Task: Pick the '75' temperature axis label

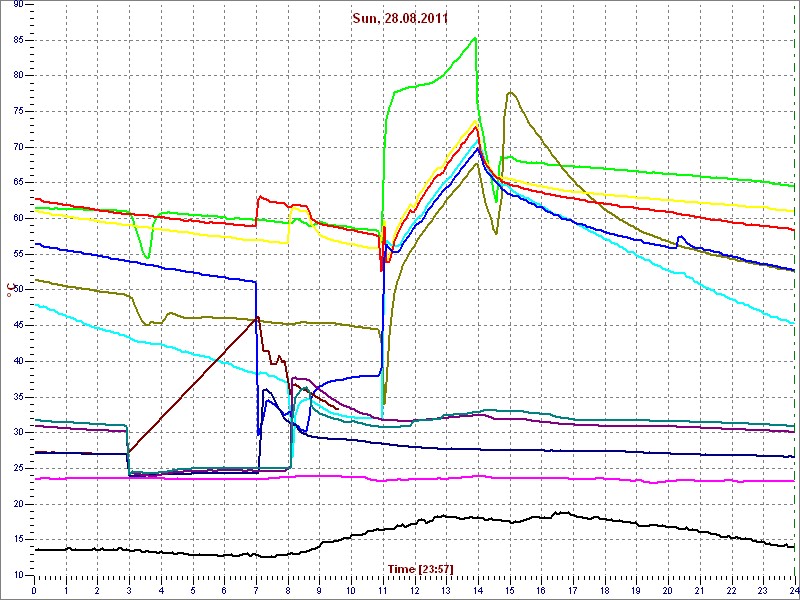Action: 18,111
